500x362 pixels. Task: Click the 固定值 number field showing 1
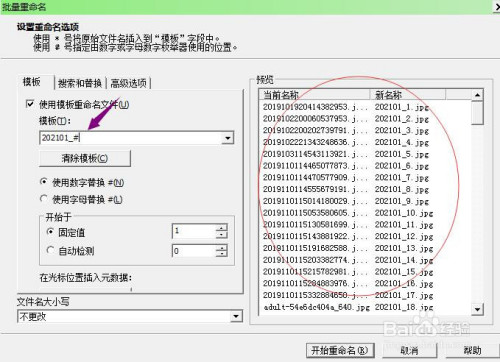(194, 231)
